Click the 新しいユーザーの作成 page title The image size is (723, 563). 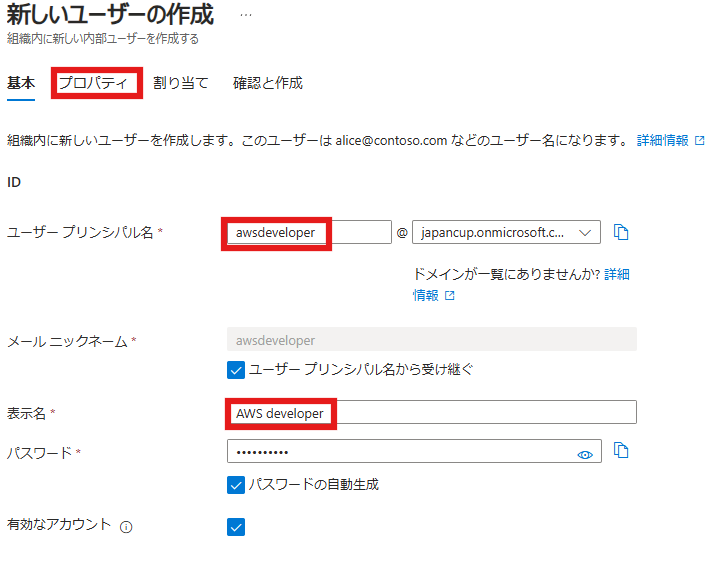(110, 15)
